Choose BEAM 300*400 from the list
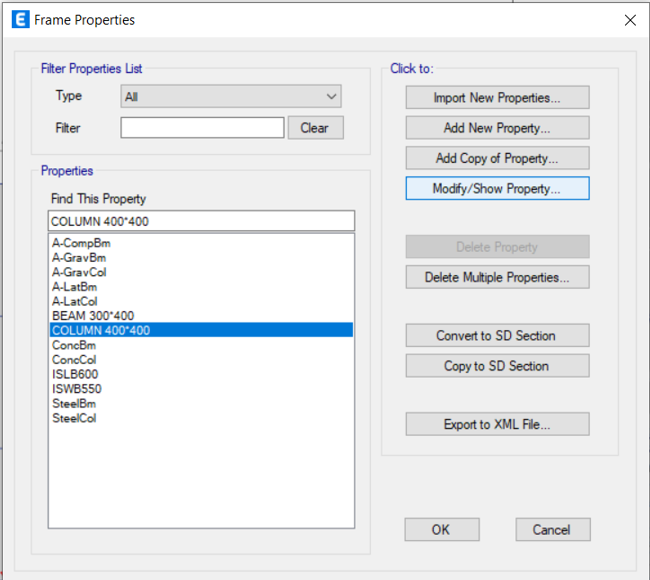The width and height of the screenshot is (650, 580). point(93,315)
